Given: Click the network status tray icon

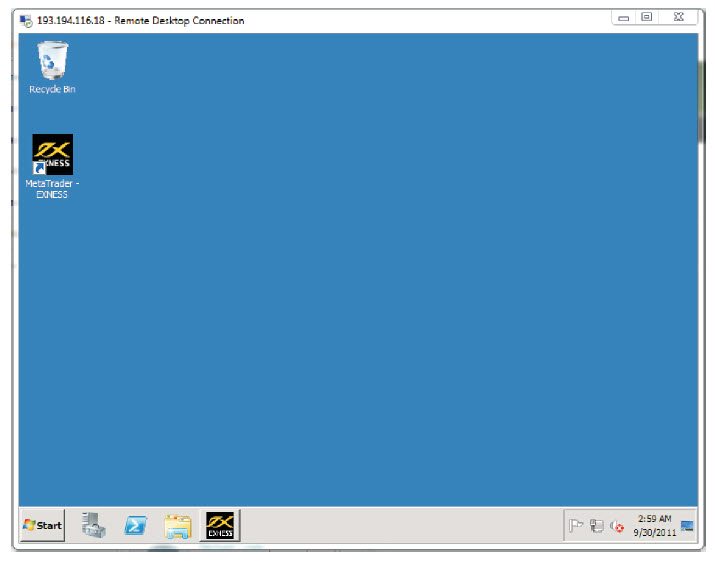Looking at the screenshot, I should coord(597,526).
